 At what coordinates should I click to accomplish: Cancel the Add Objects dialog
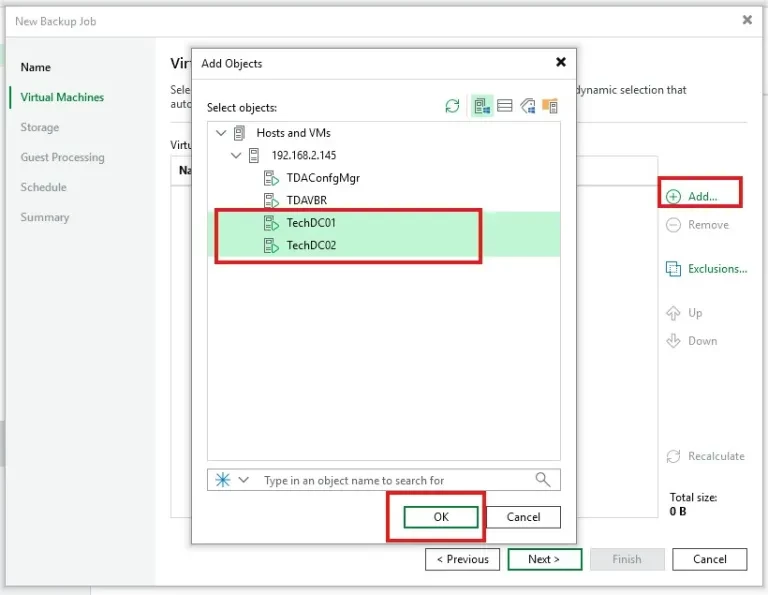(x=523, y=517)
